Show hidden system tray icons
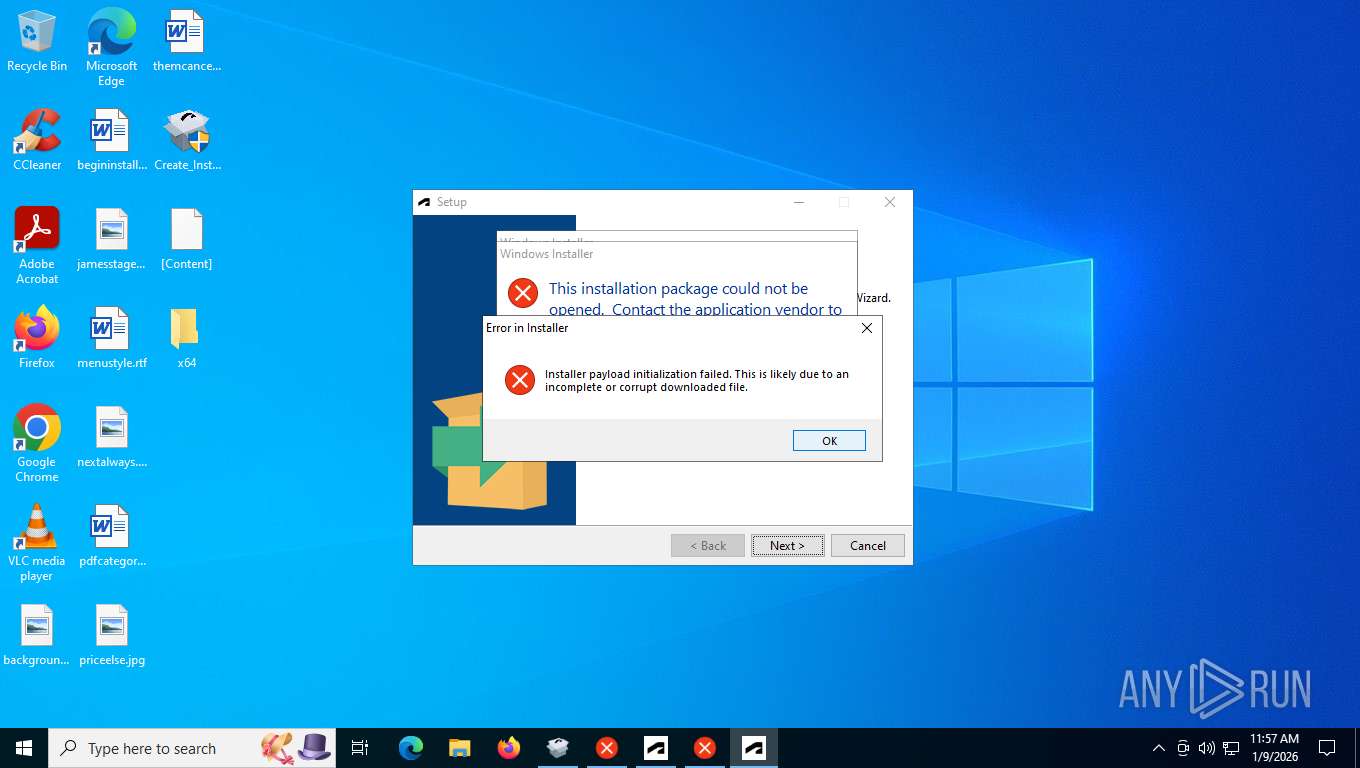1360x768 pixels. point(1159,748)
